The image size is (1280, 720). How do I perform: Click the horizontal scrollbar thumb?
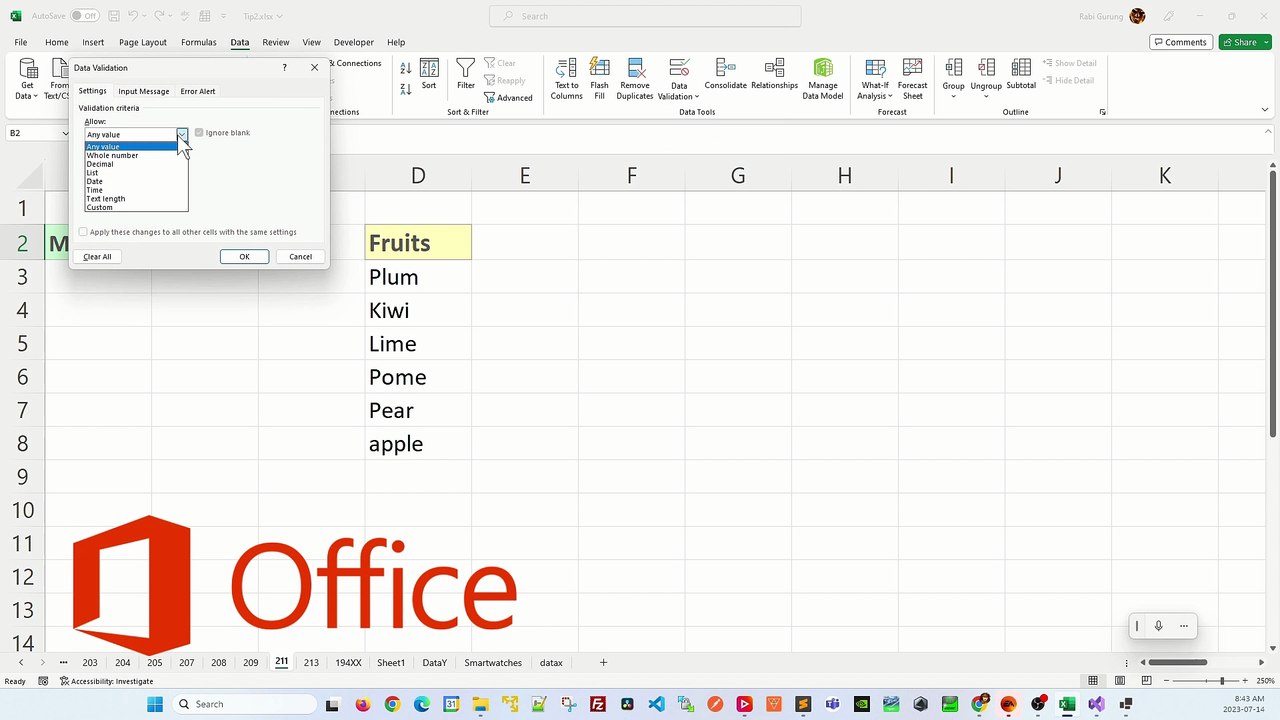click(1178, 662)
